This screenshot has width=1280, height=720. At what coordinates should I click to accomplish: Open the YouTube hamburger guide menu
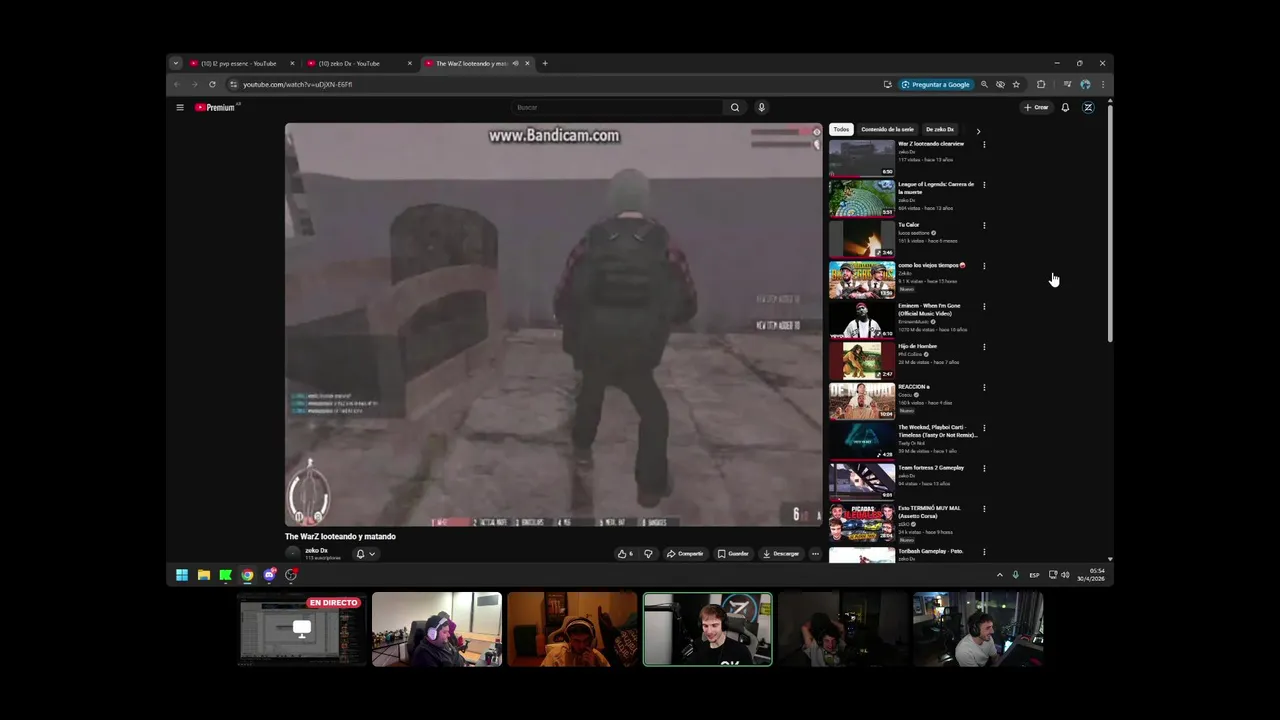180,107
